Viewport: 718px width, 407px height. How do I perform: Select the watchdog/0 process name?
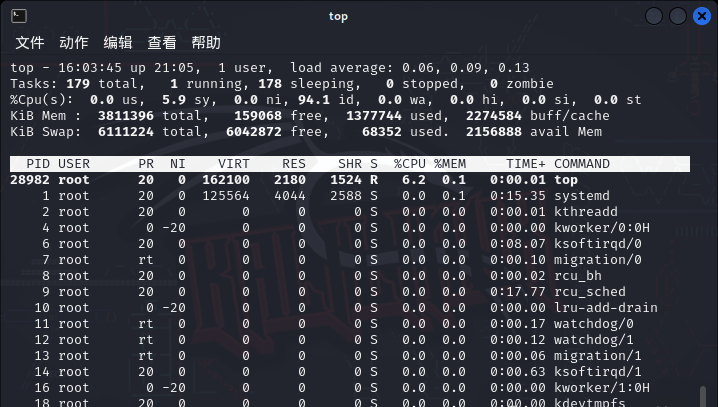click(x=594, y=324)
